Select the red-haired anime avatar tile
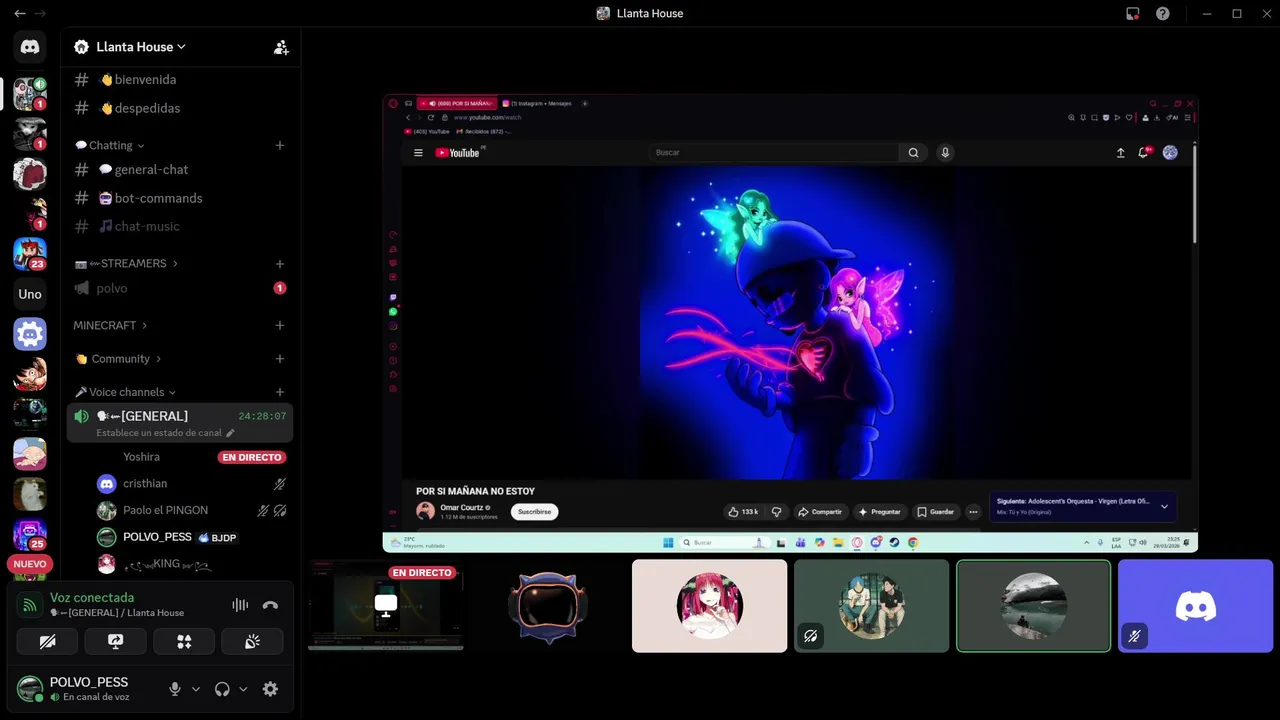 tap(710, 606)
